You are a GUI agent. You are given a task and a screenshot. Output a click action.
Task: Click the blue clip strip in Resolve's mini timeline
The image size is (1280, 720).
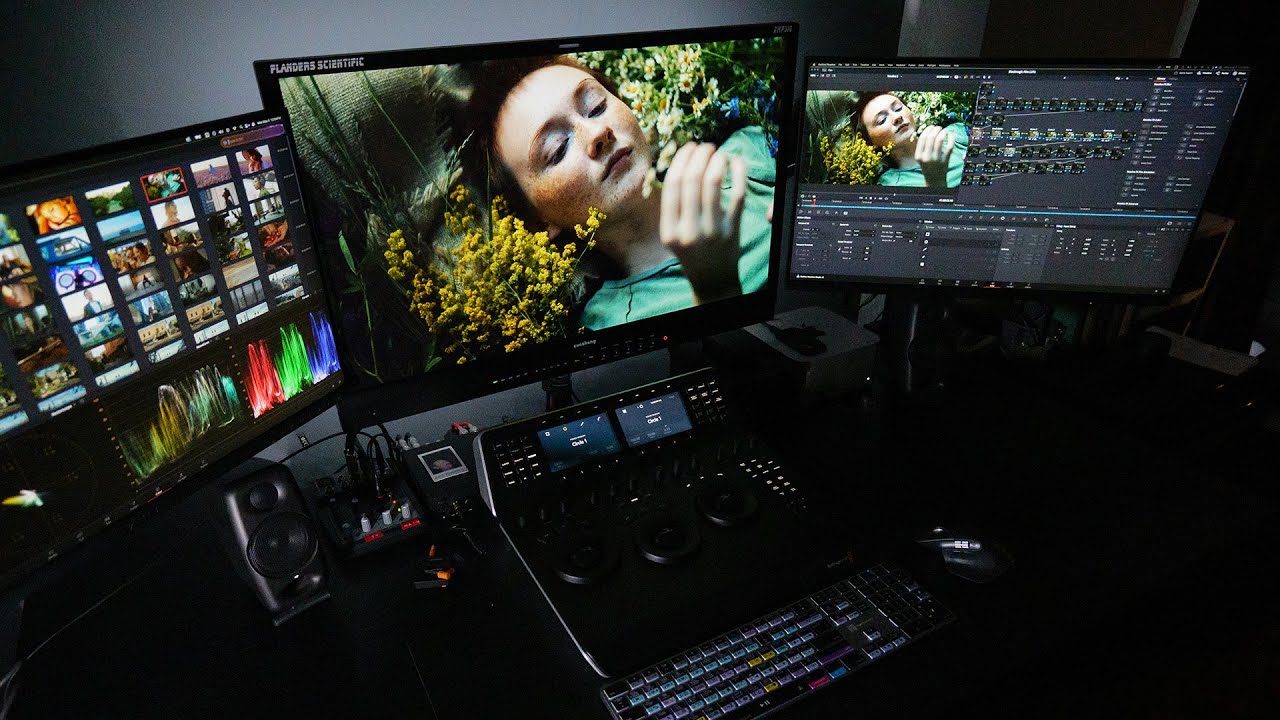(x=1000, y=213)
